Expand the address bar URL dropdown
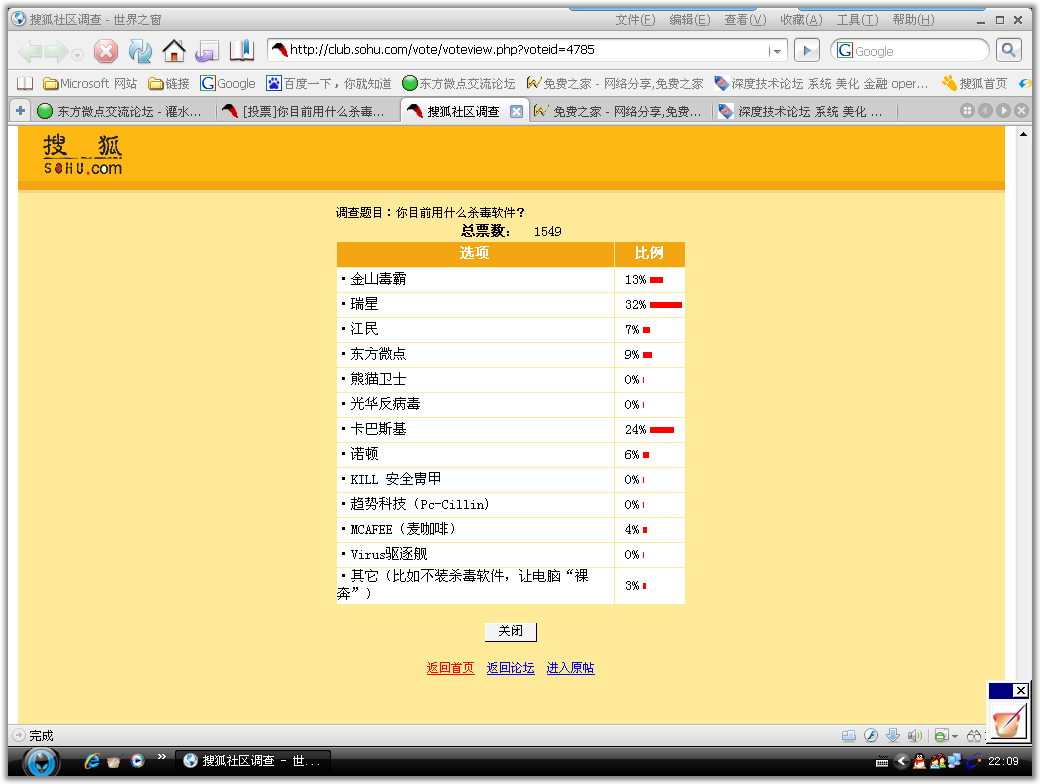The height and width of the screenshot is (784, 1040). click(777, 51)
